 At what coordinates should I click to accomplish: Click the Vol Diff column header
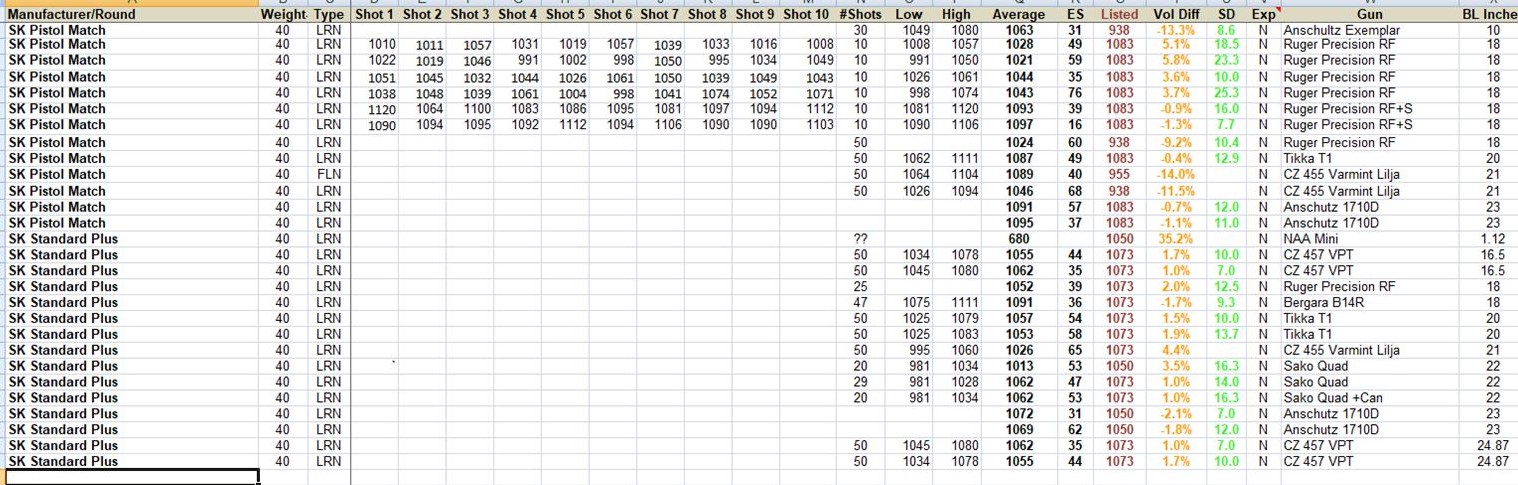1175,15
